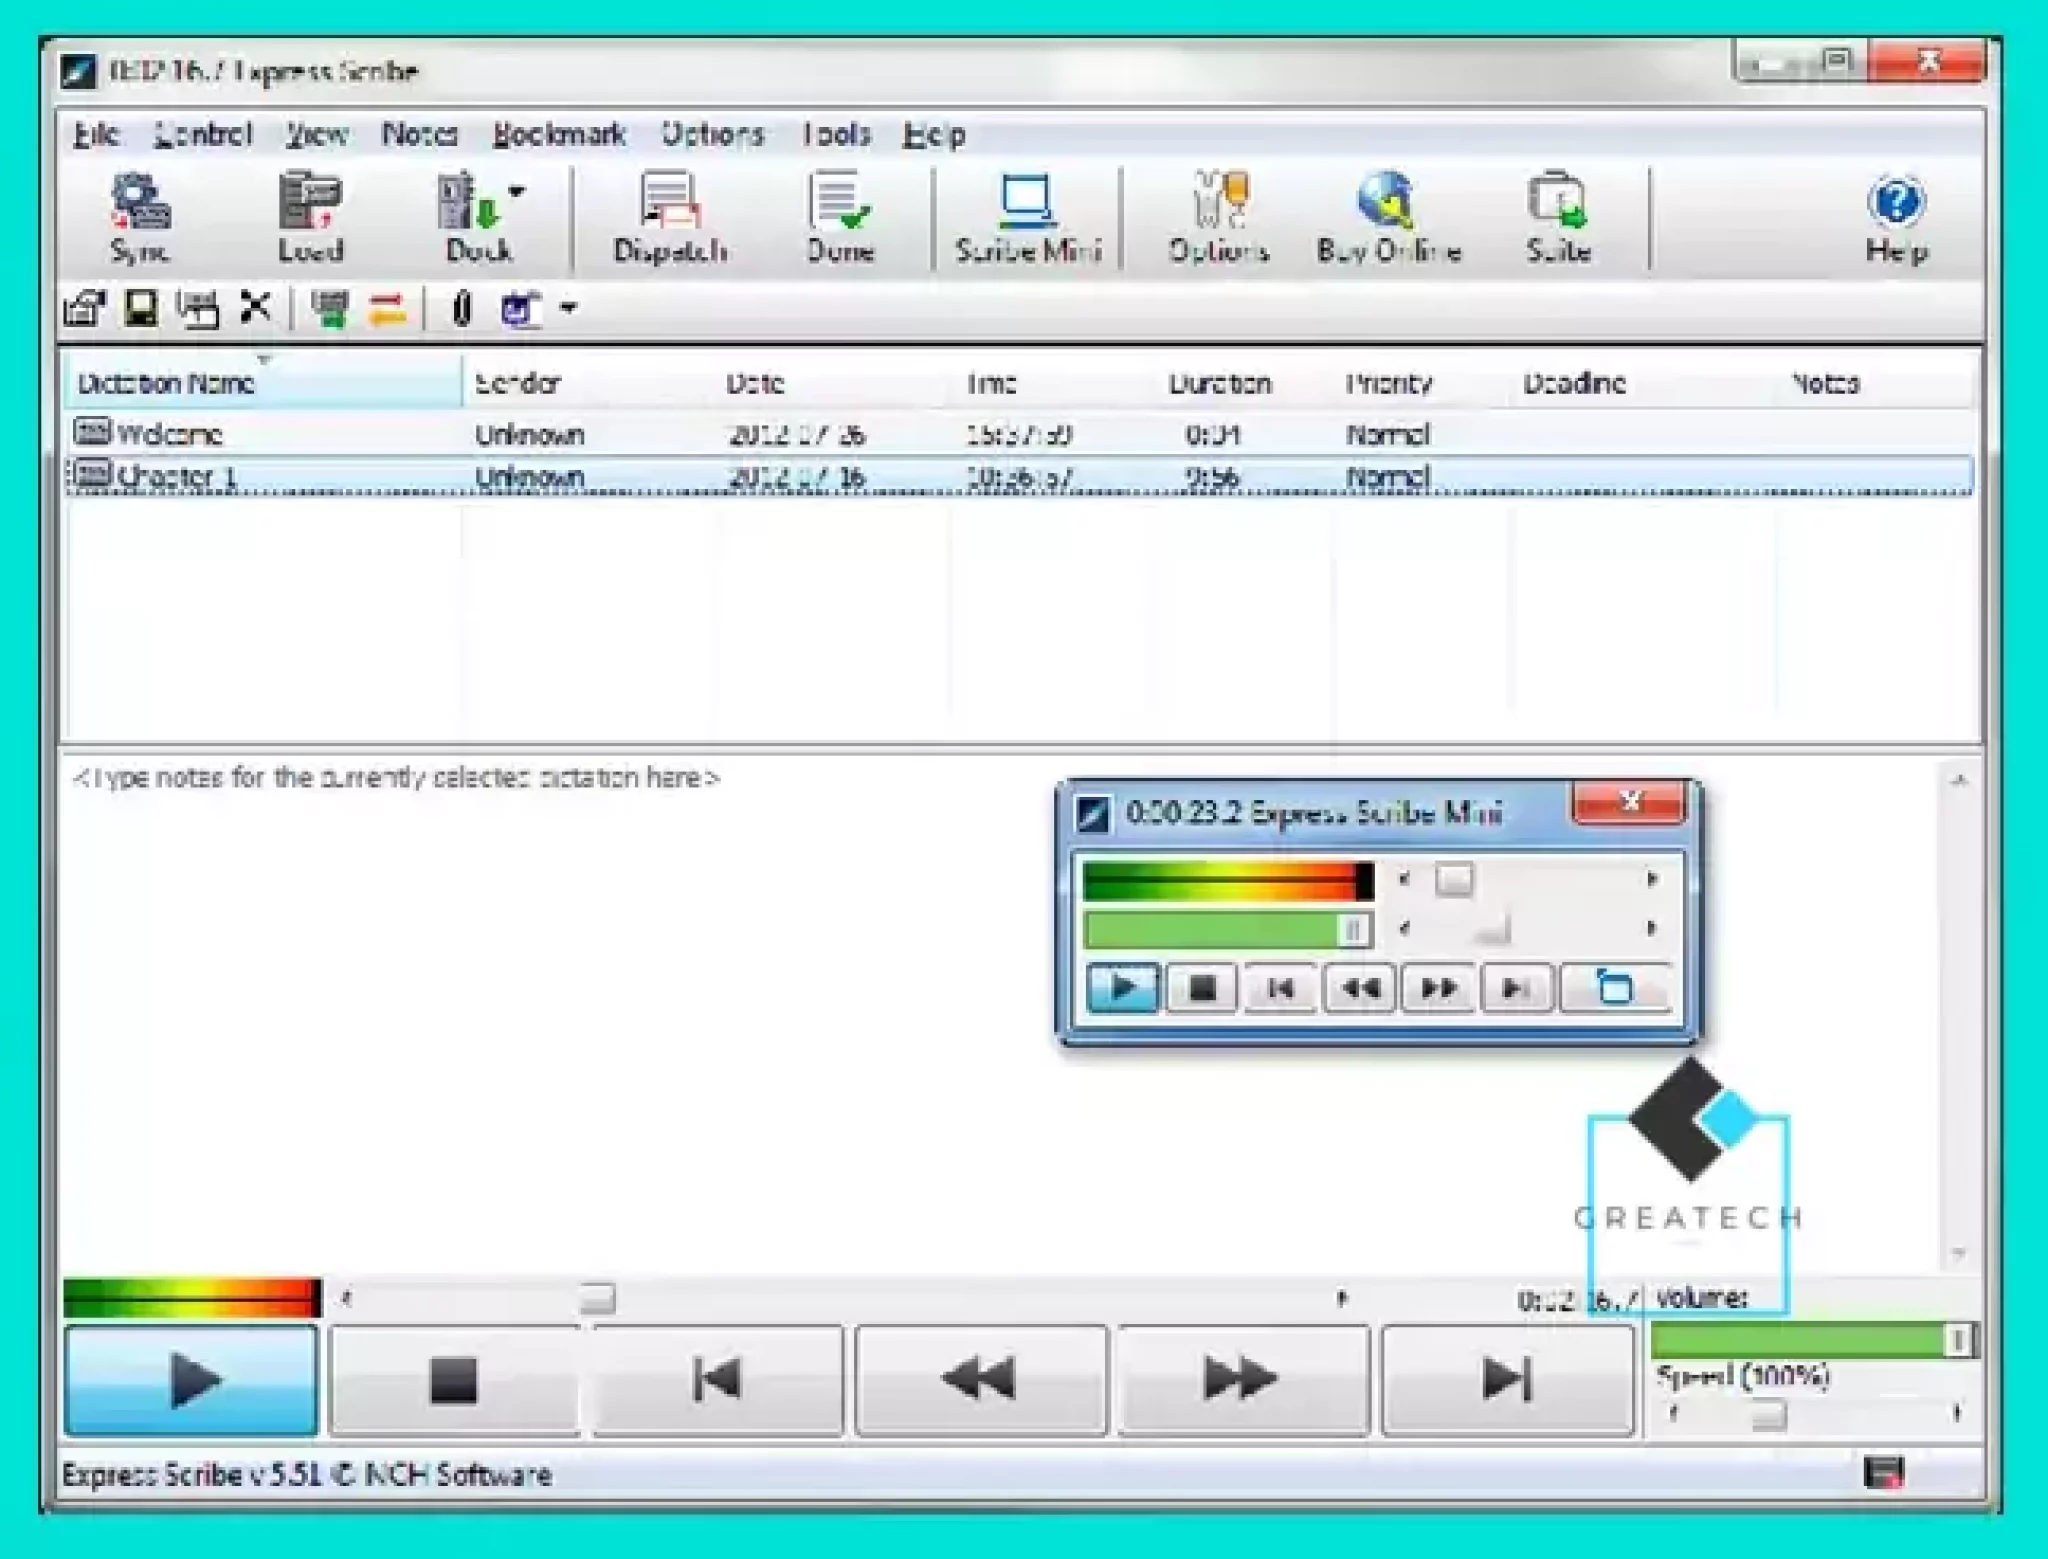2048x1559 pixels.
Task: Expand the Dock dropdown arrow
Action: click(x=517, y=191)
